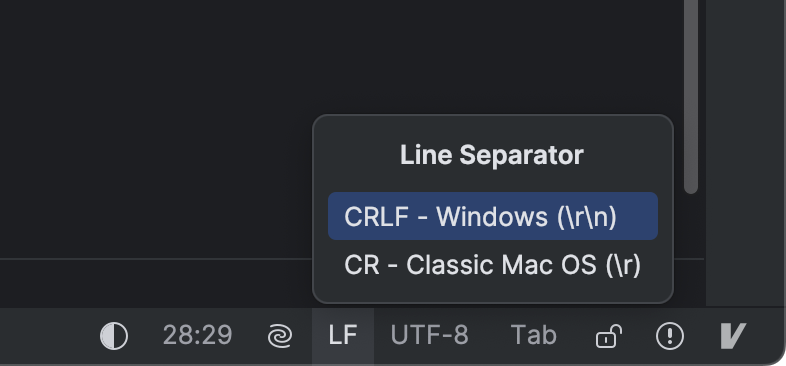Open problems via exclamation circle icon
The width and height of the screenshot is (786, 366).
pyautogui.click(x=670, y=336)
